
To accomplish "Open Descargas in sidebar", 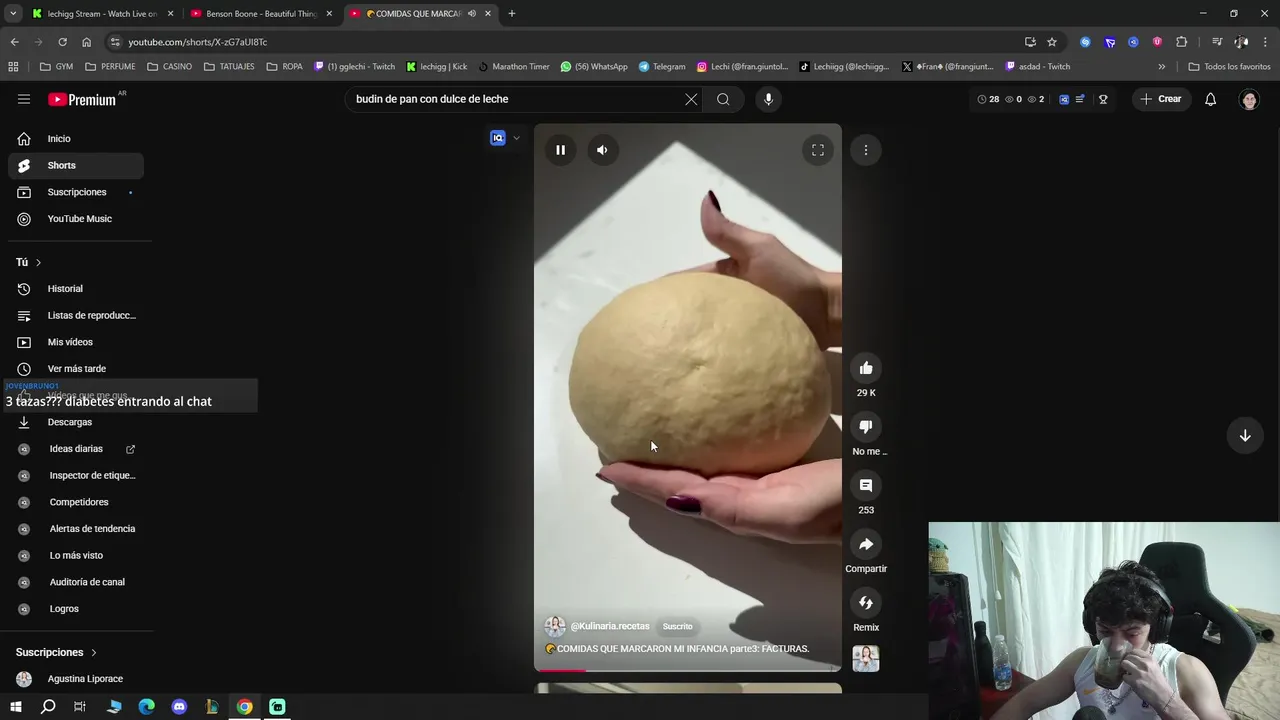I will click(x=76, y=422).
